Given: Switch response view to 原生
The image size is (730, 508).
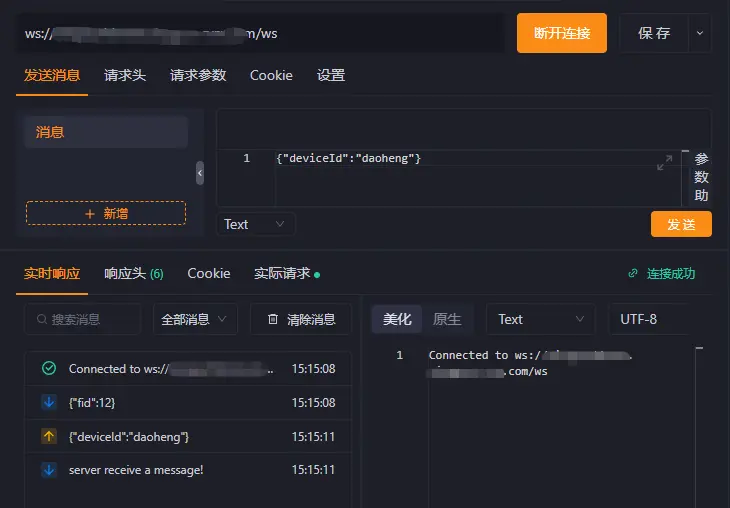Looking at the screenshot, I should 447,319.
